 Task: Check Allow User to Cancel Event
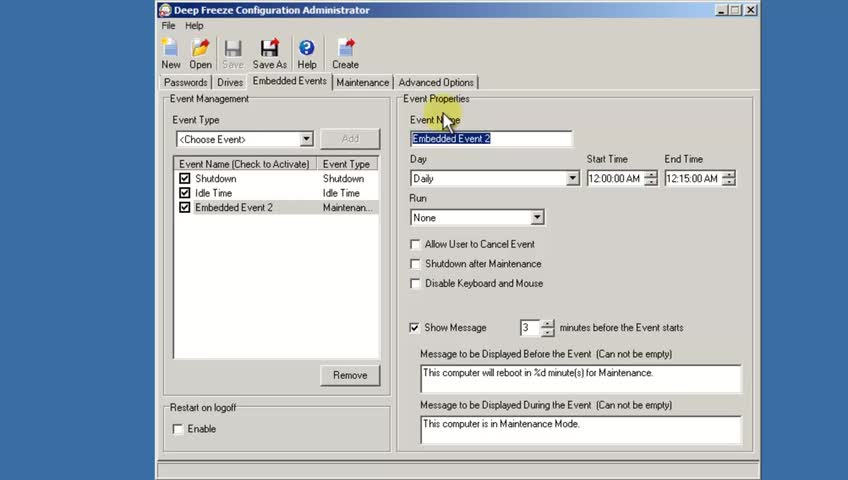pos(415,244)
